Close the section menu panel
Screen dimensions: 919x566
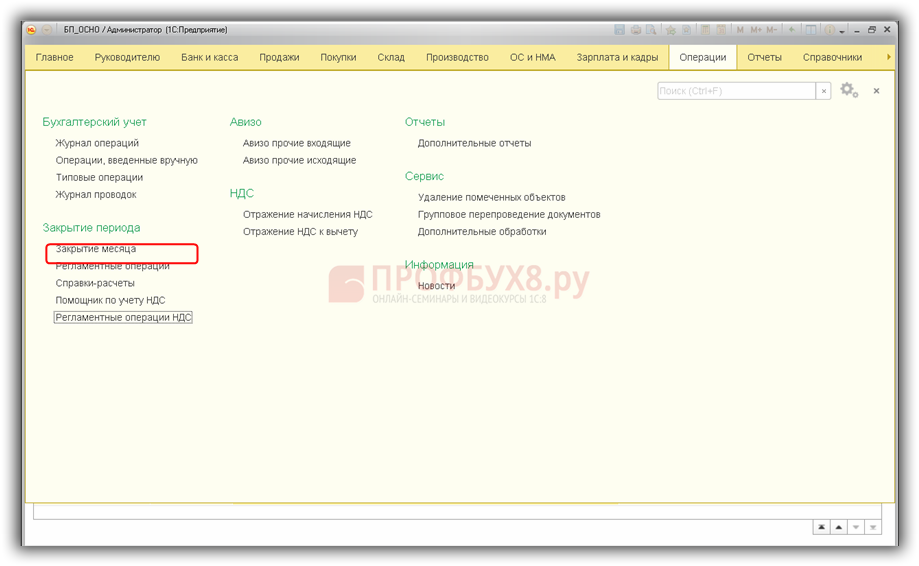(876, 91)
